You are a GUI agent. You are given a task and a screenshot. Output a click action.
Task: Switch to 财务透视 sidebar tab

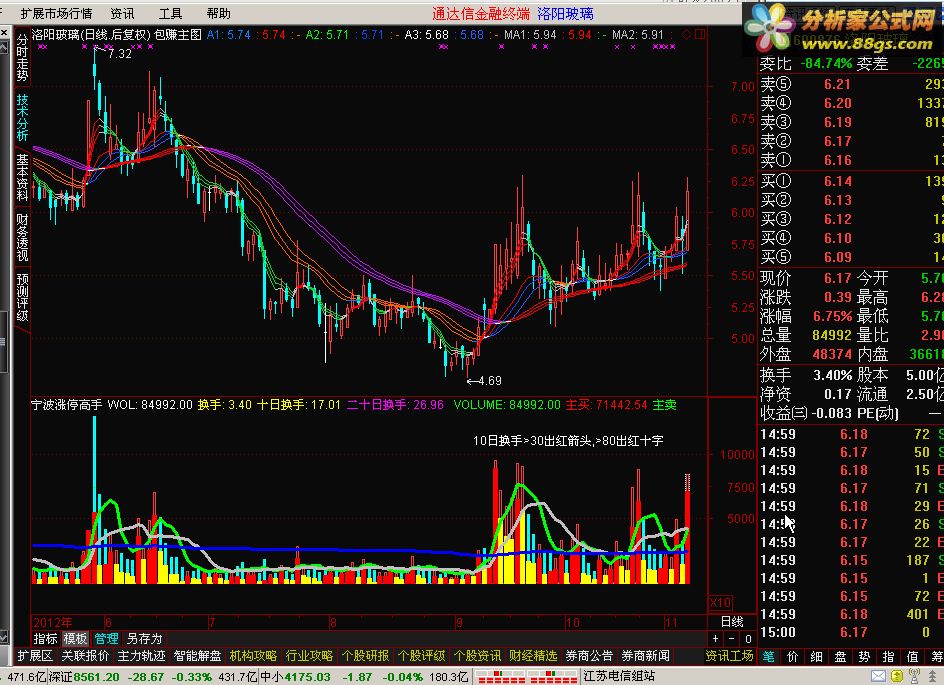22,237
